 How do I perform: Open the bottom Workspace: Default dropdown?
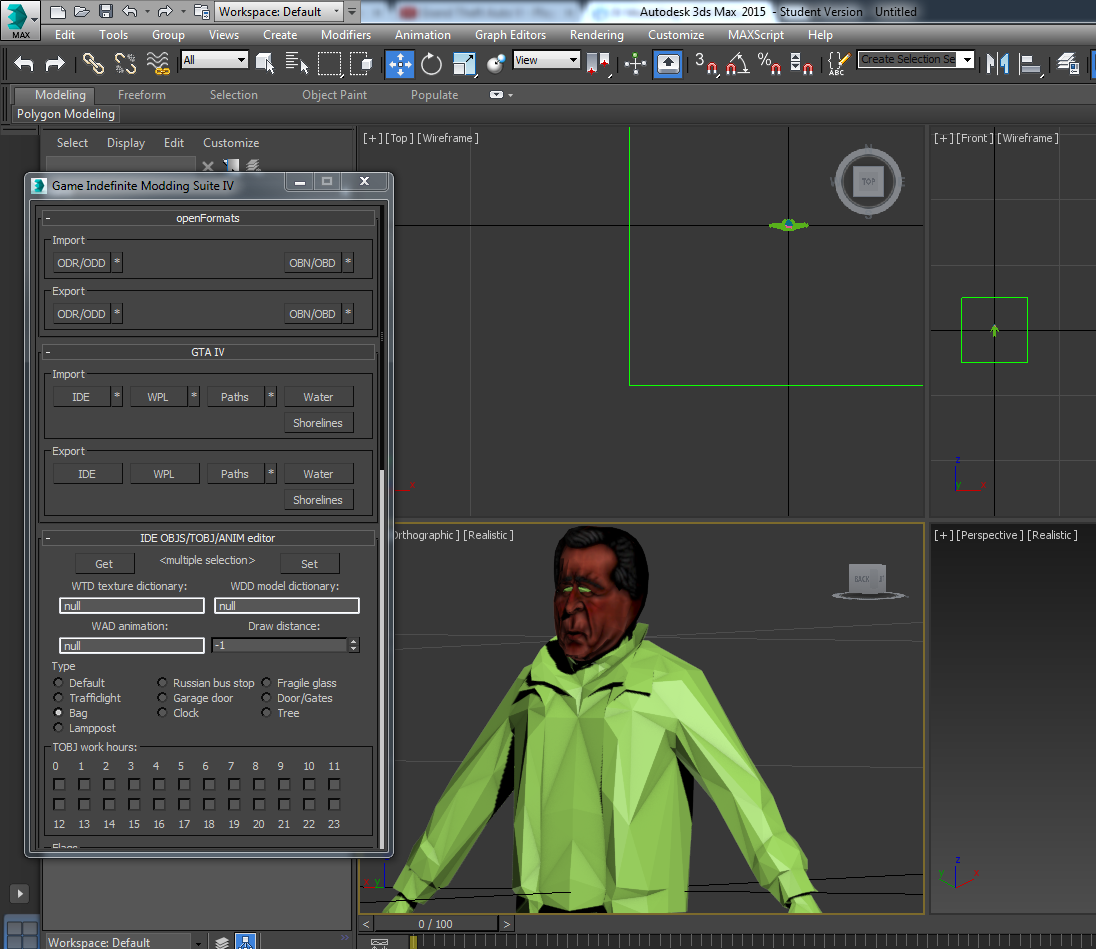(x=124, y=942)
